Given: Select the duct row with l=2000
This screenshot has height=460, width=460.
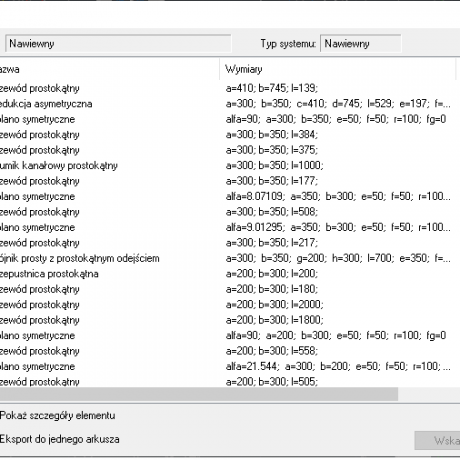Looking at the screenshot, I should point(228,304).
